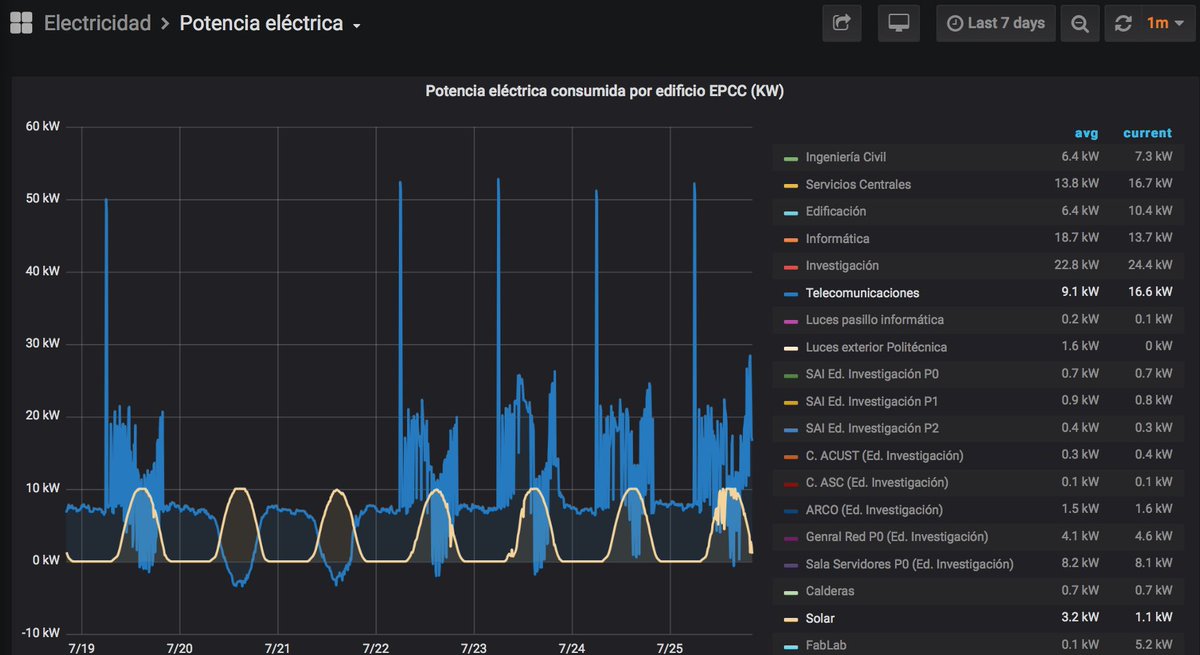
Task: Click the 7/19 x-axis date label
Action: click(x=81, y=648)
